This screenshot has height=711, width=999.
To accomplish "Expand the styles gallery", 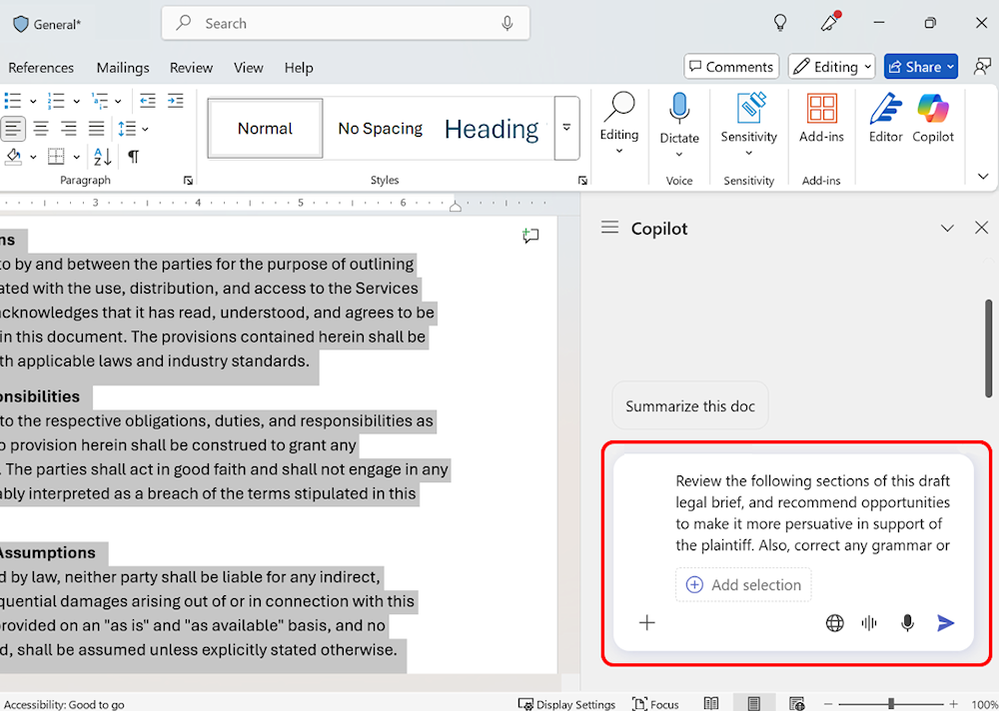I will pos(566,128).
